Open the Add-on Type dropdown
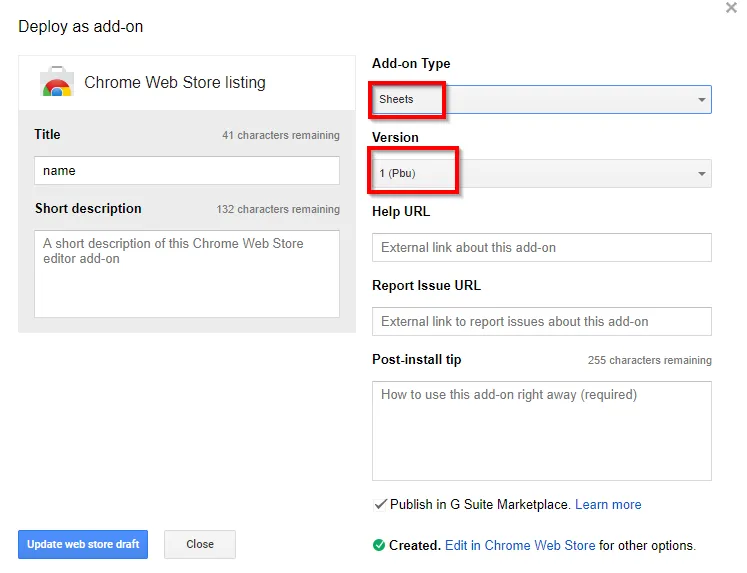747x573 pixels. pyautogui.click(x=541, y=100)
